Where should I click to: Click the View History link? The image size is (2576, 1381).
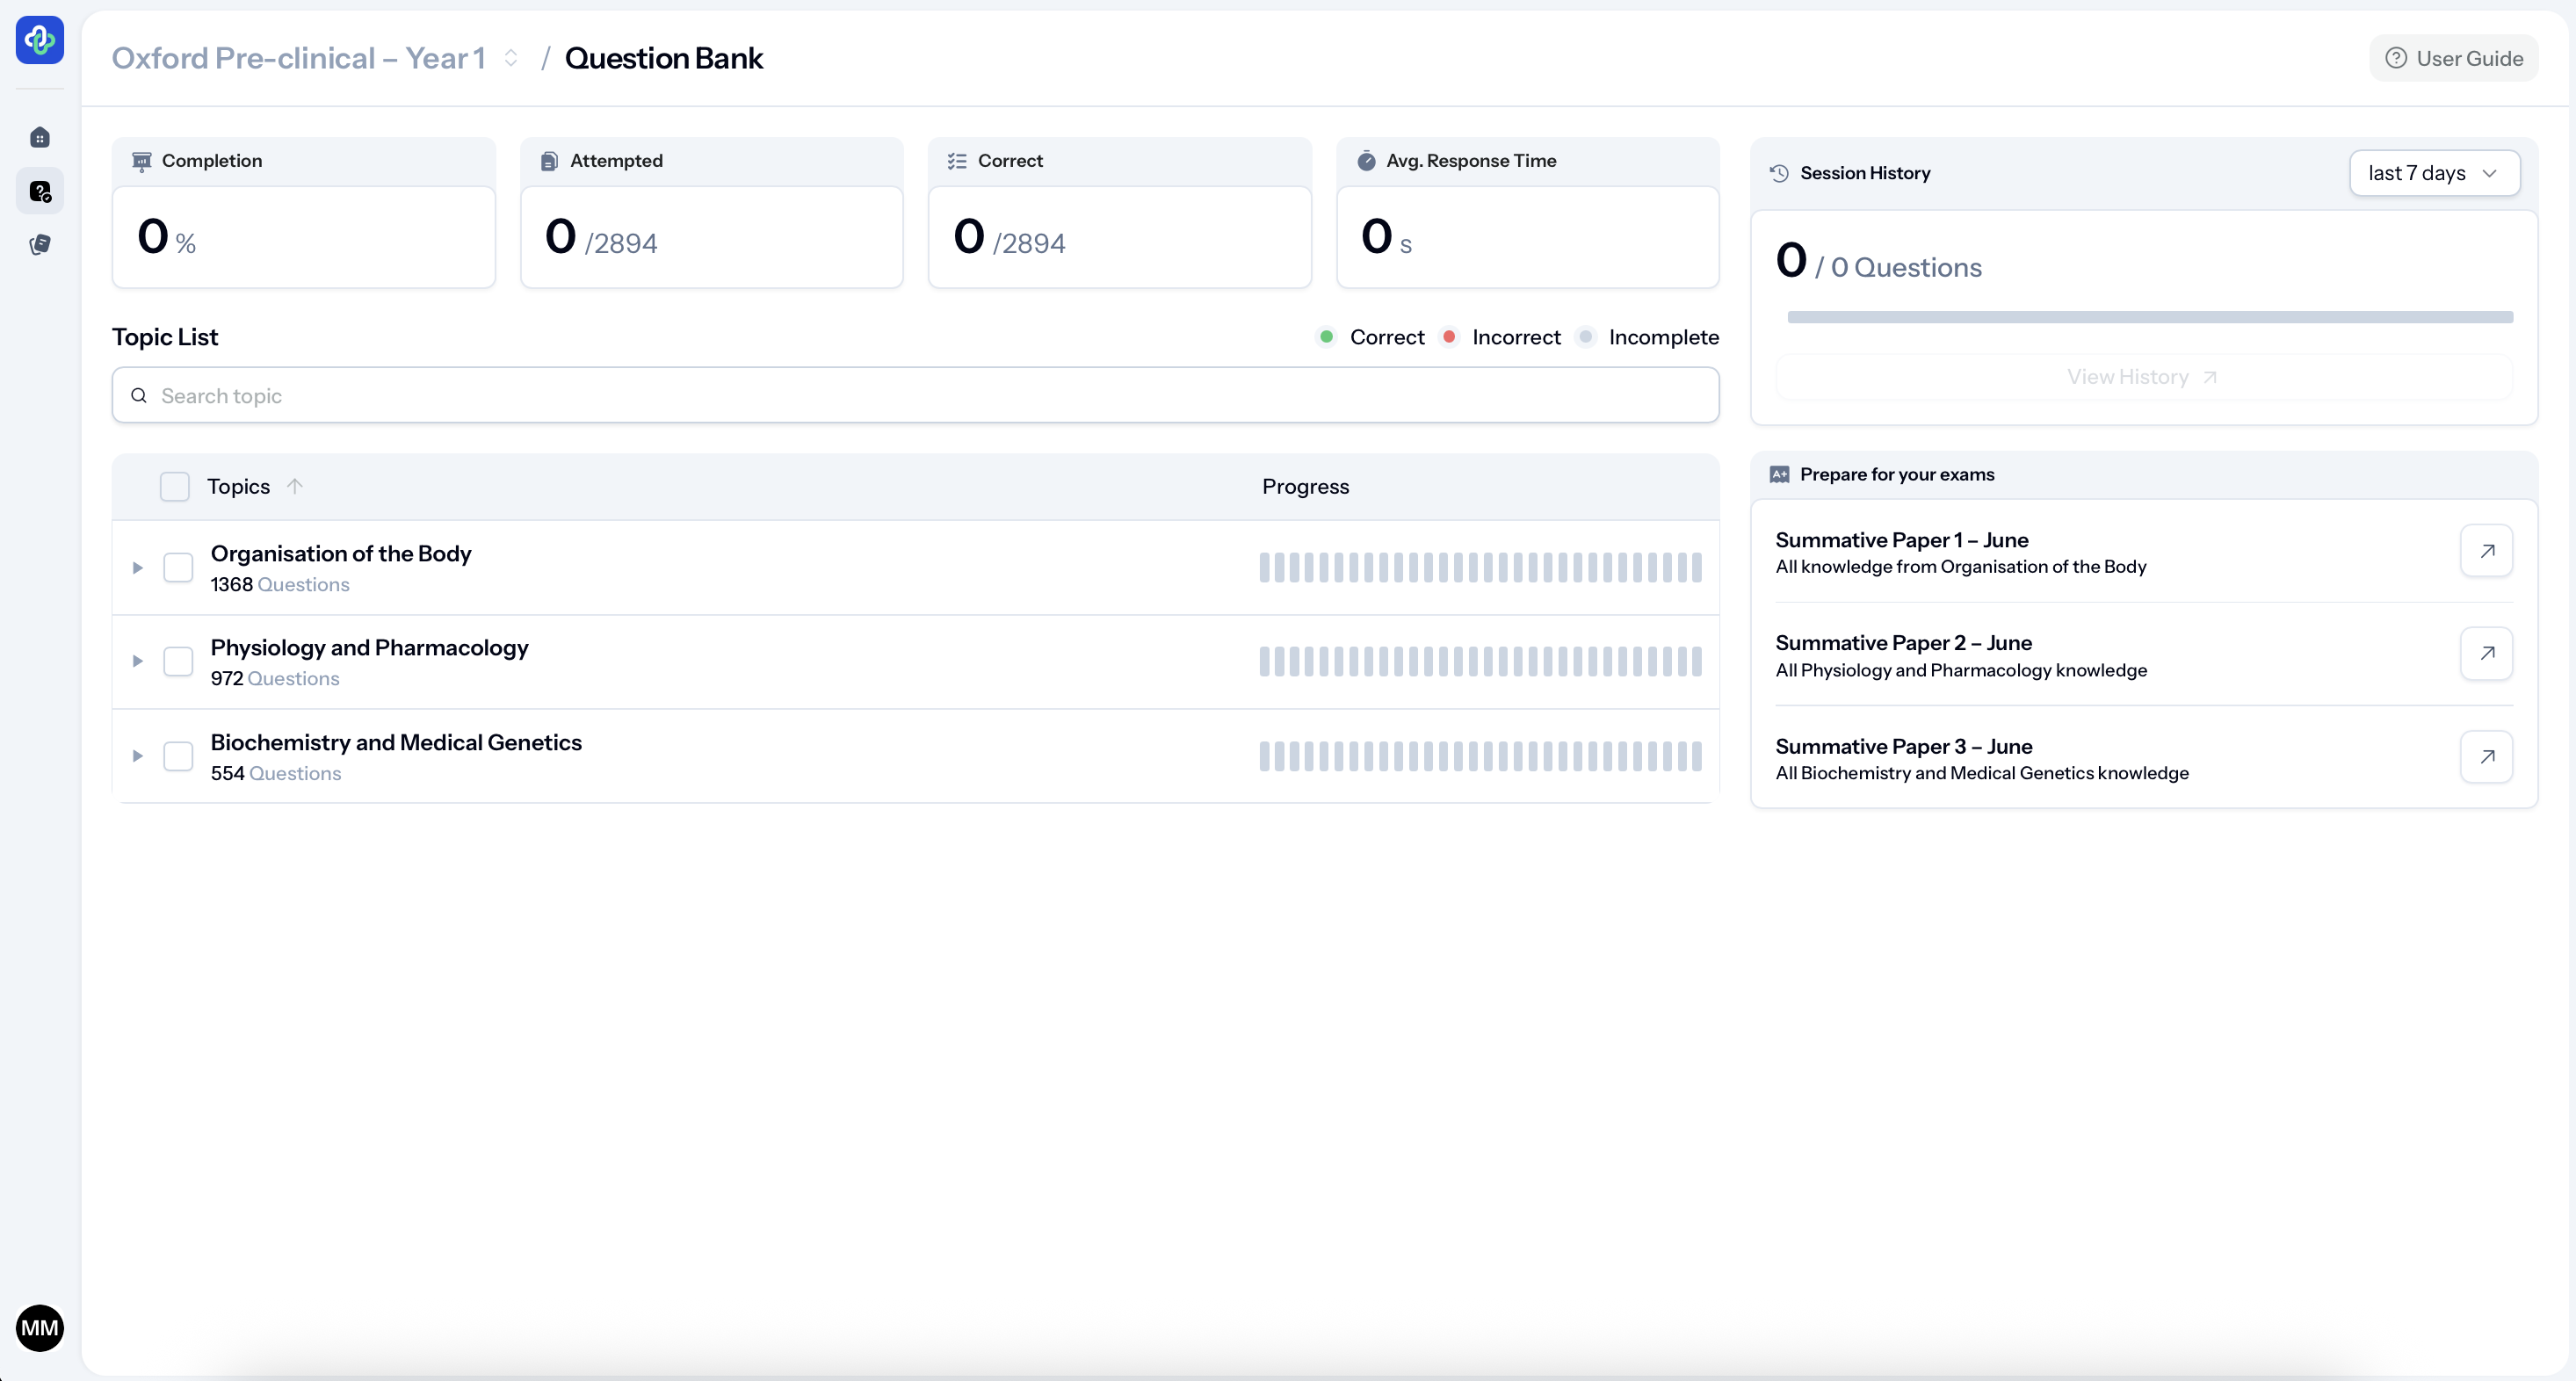(x=2142, y=377)
